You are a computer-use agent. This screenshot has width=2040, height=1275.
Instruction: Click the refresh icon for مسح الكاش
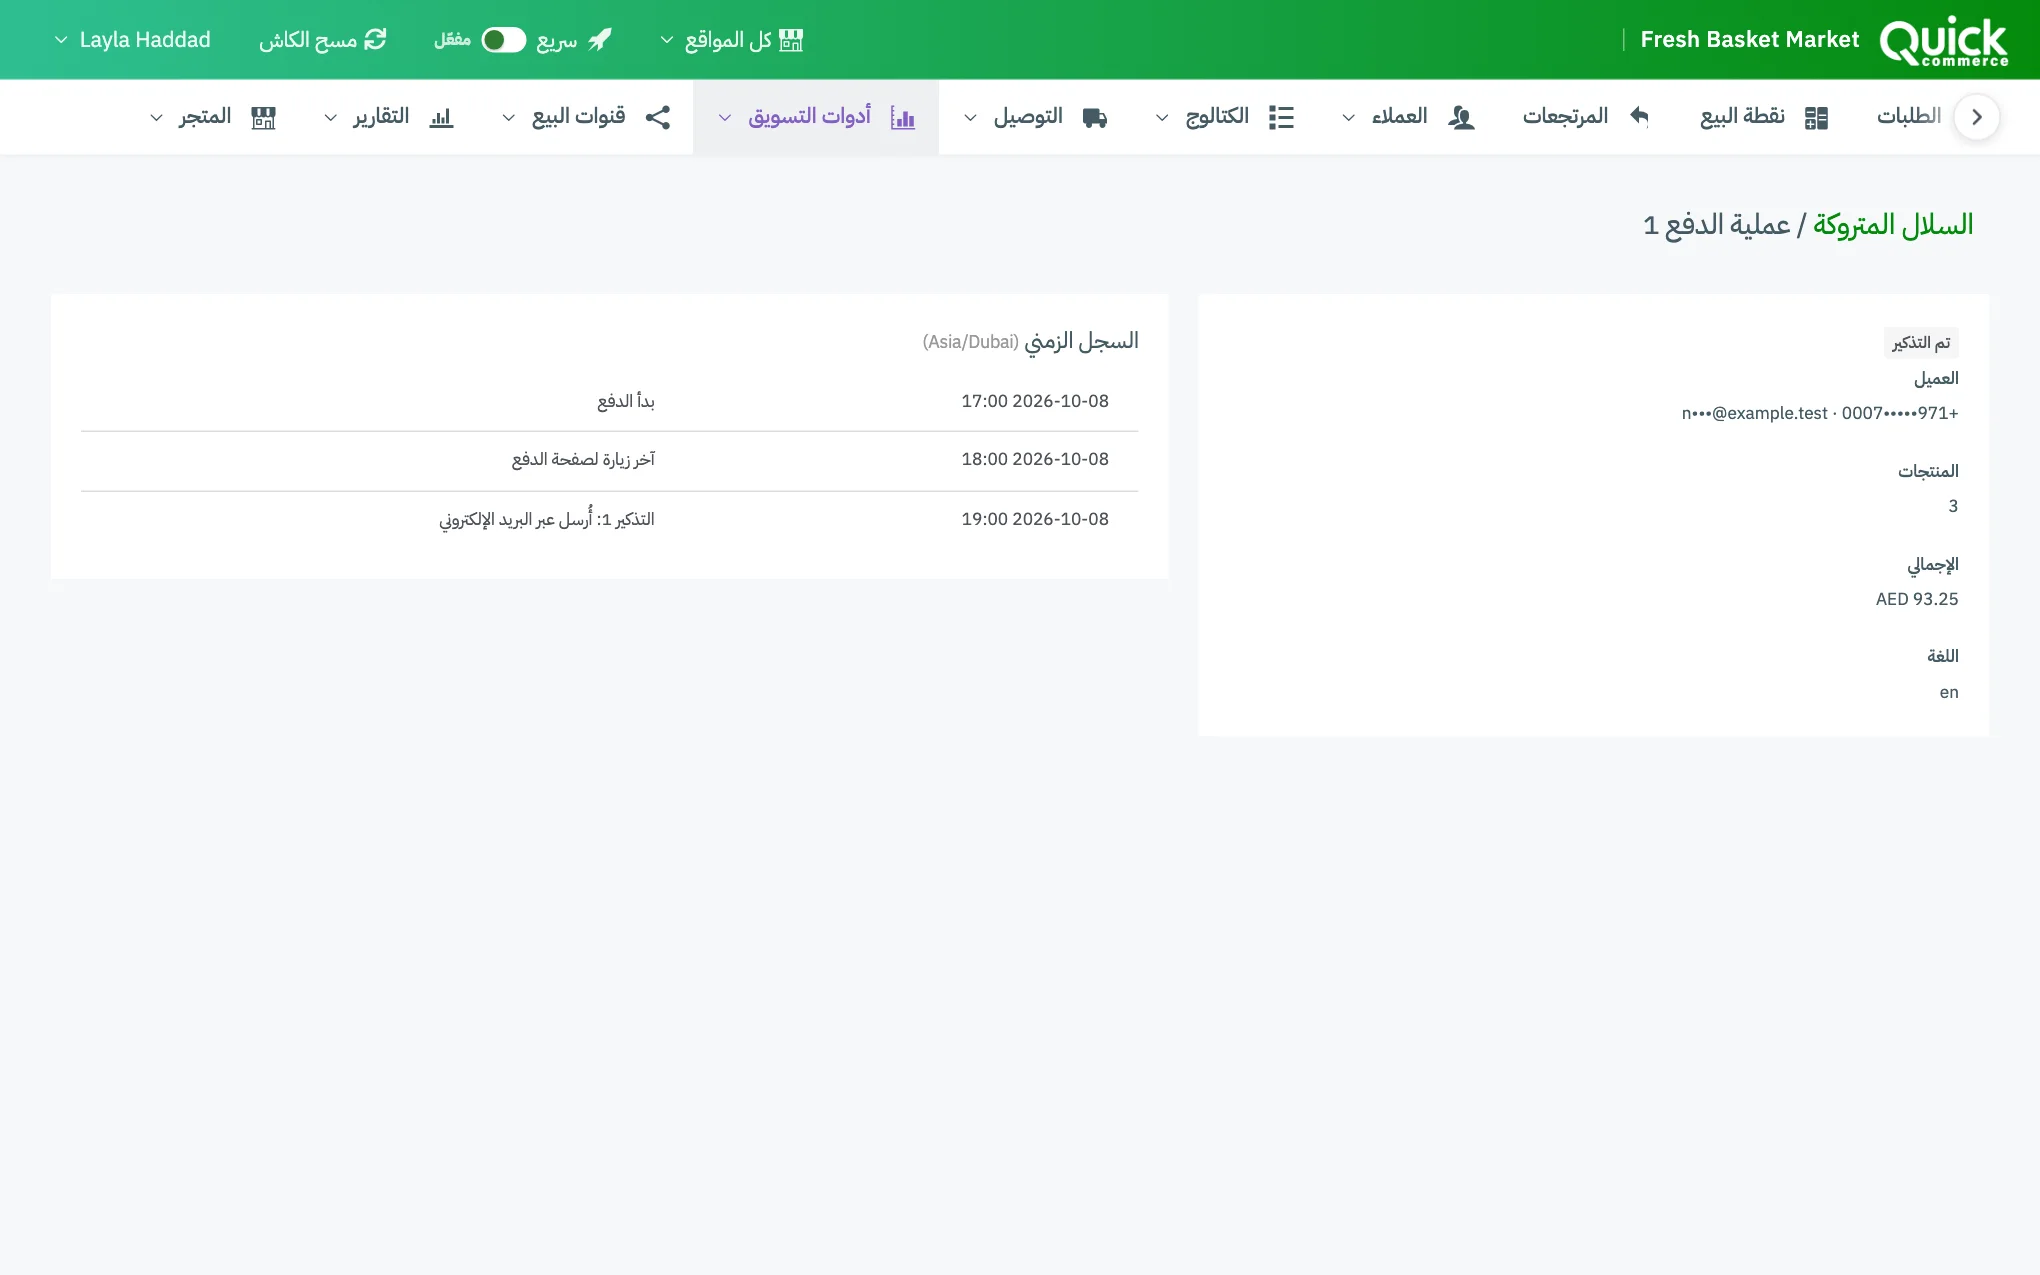click(x=375, y=40)
